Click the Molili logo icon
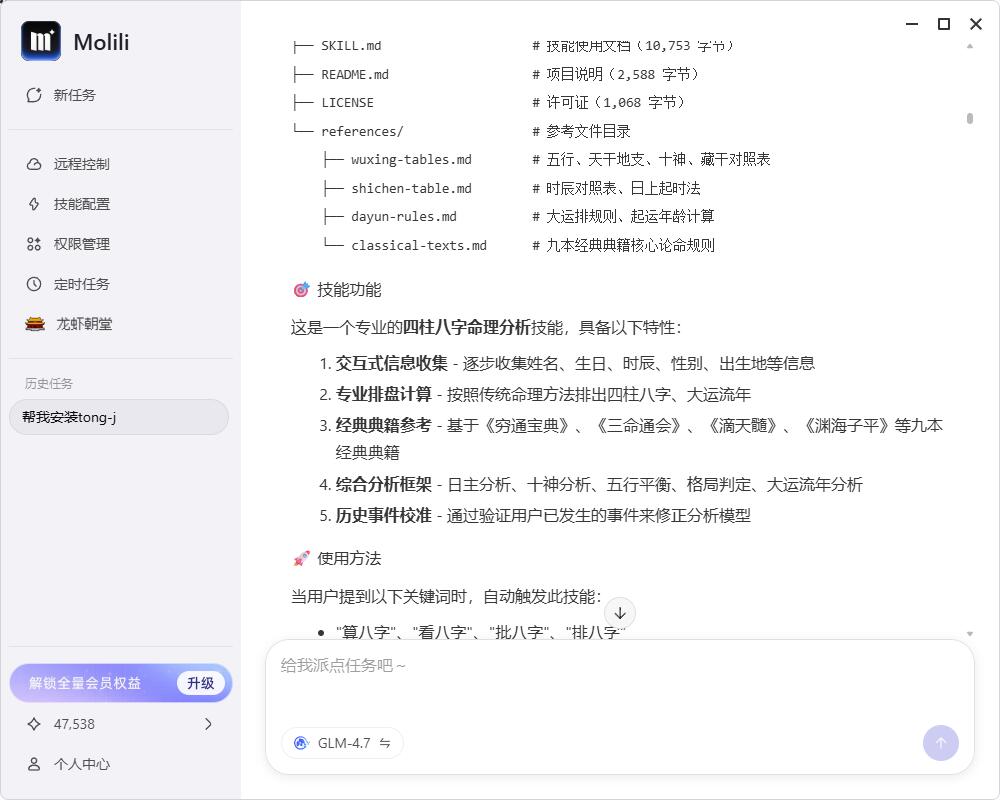1000x800 pixels. click(x=41, y=41)
